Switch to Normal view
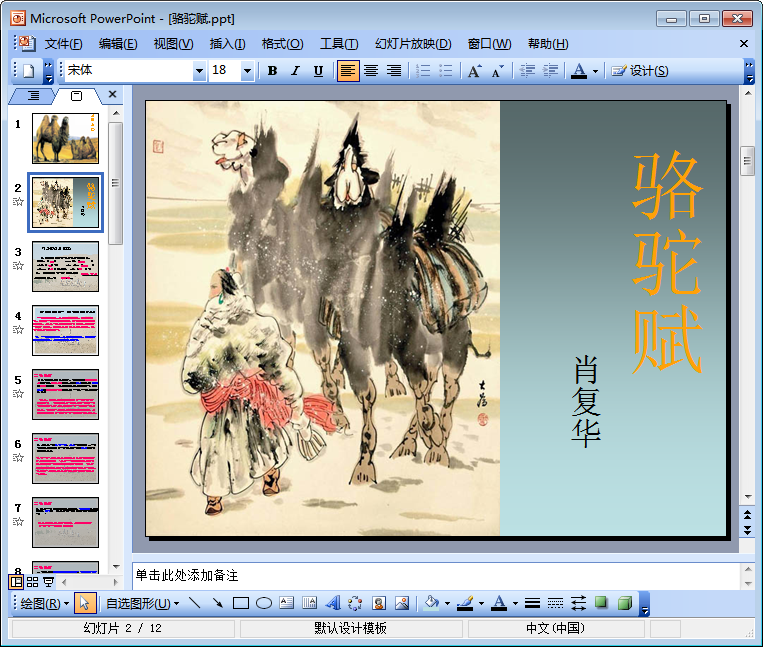The image size is (763, 647). 16,582
